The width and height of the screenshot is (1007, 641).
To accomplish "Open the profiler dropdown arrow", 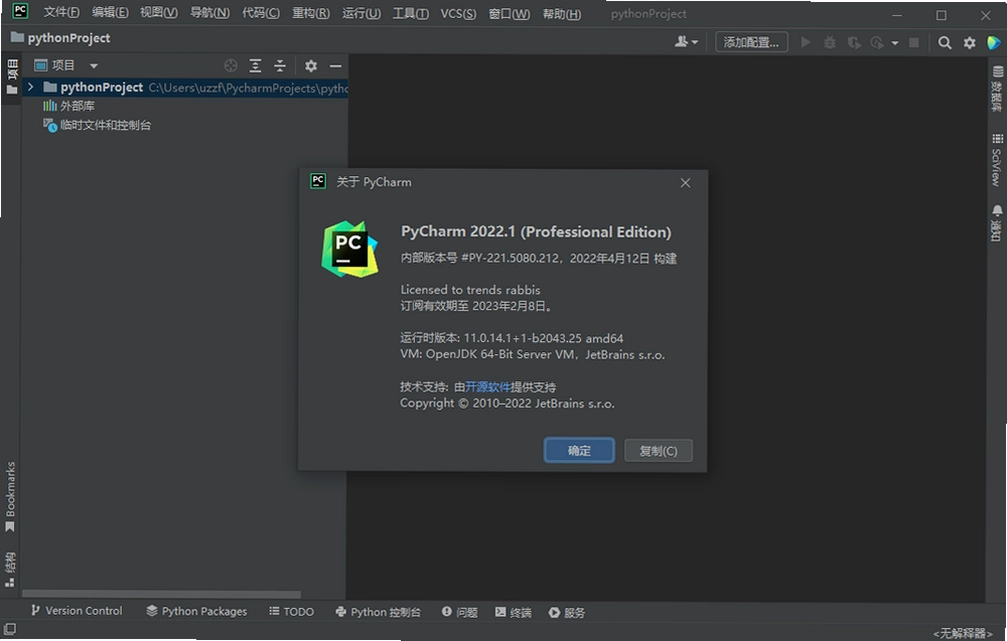I will [x=895, y=43].
